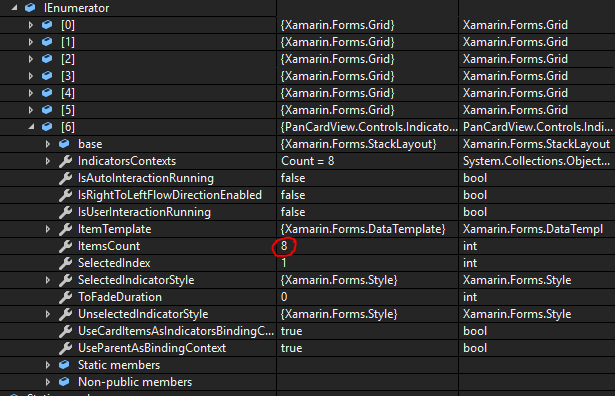Expand the [0] item arrow
This screenshot has width=615, height=396.
pyautogui.click(x=31, y=25)
